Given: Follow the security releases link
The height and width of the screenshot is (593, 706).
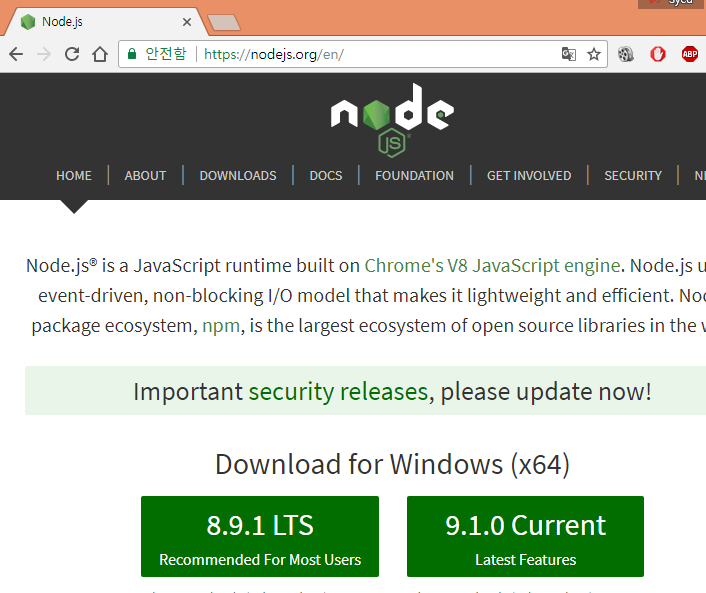Looking at the screenshot, I should pyautogui.click(x=338, y=391).
